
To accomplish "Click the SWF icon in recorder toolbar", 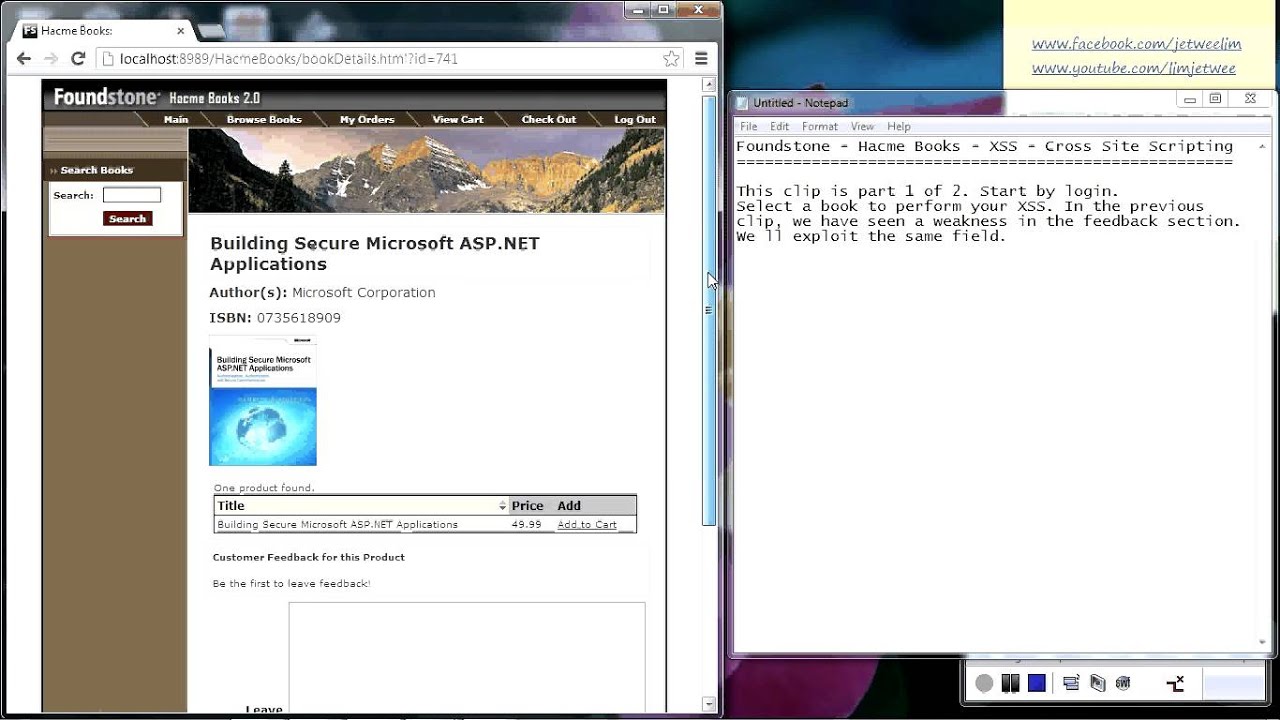I will click(x=1123, y=683).
